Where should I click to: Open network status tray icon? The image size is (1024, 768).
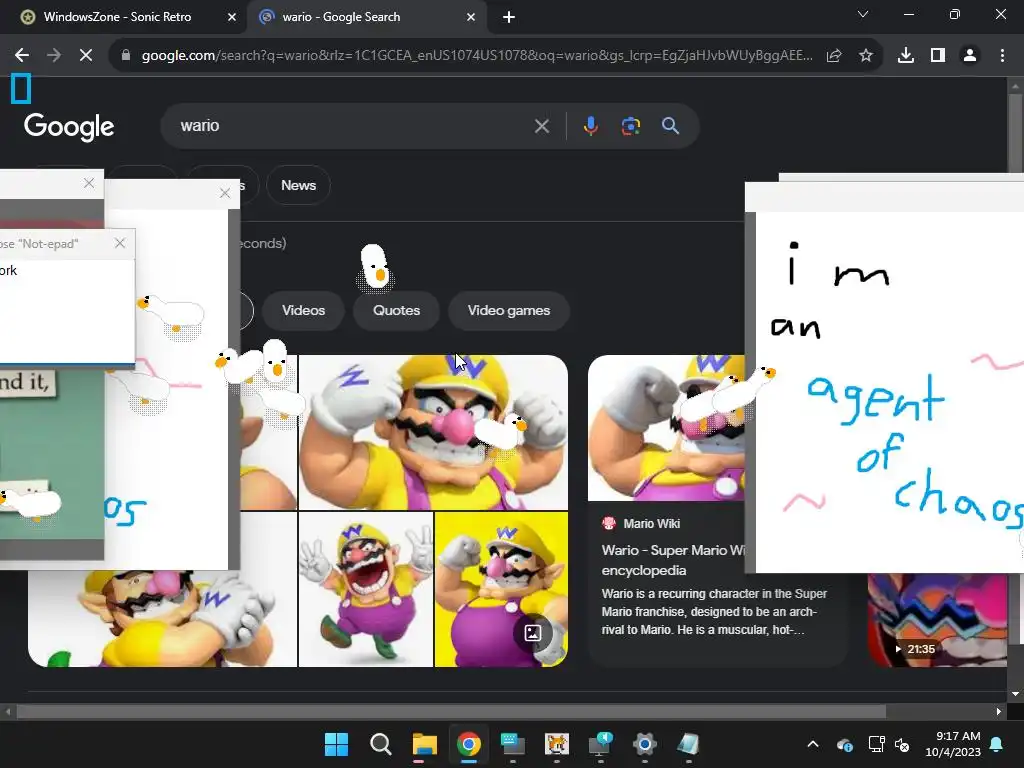(876, 744)
